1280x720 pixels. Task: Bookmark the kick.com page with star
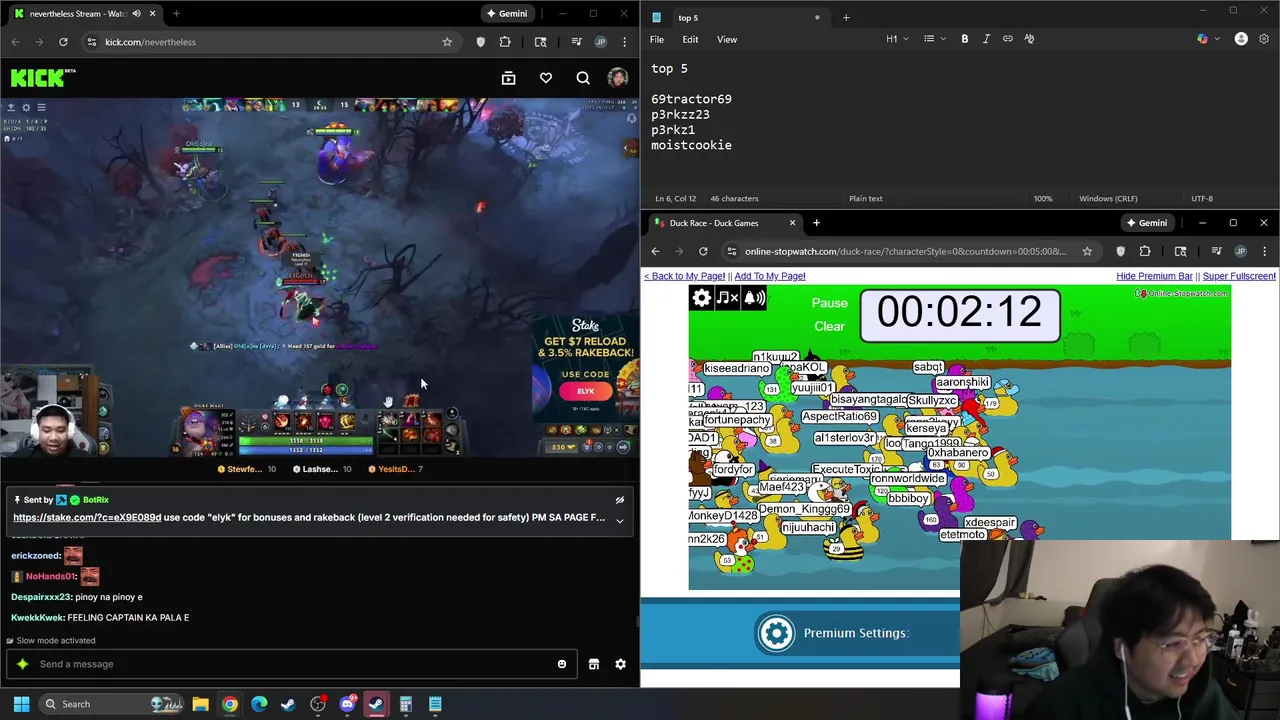coord(447,42)
